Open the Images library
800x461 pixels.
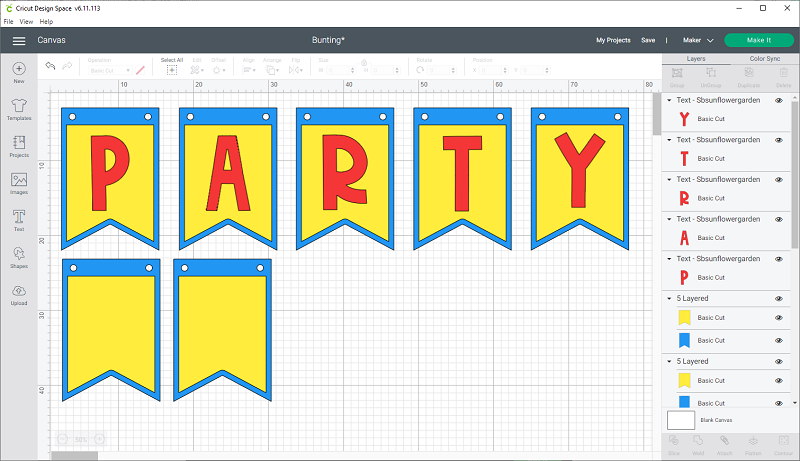(x=18, y=183)
